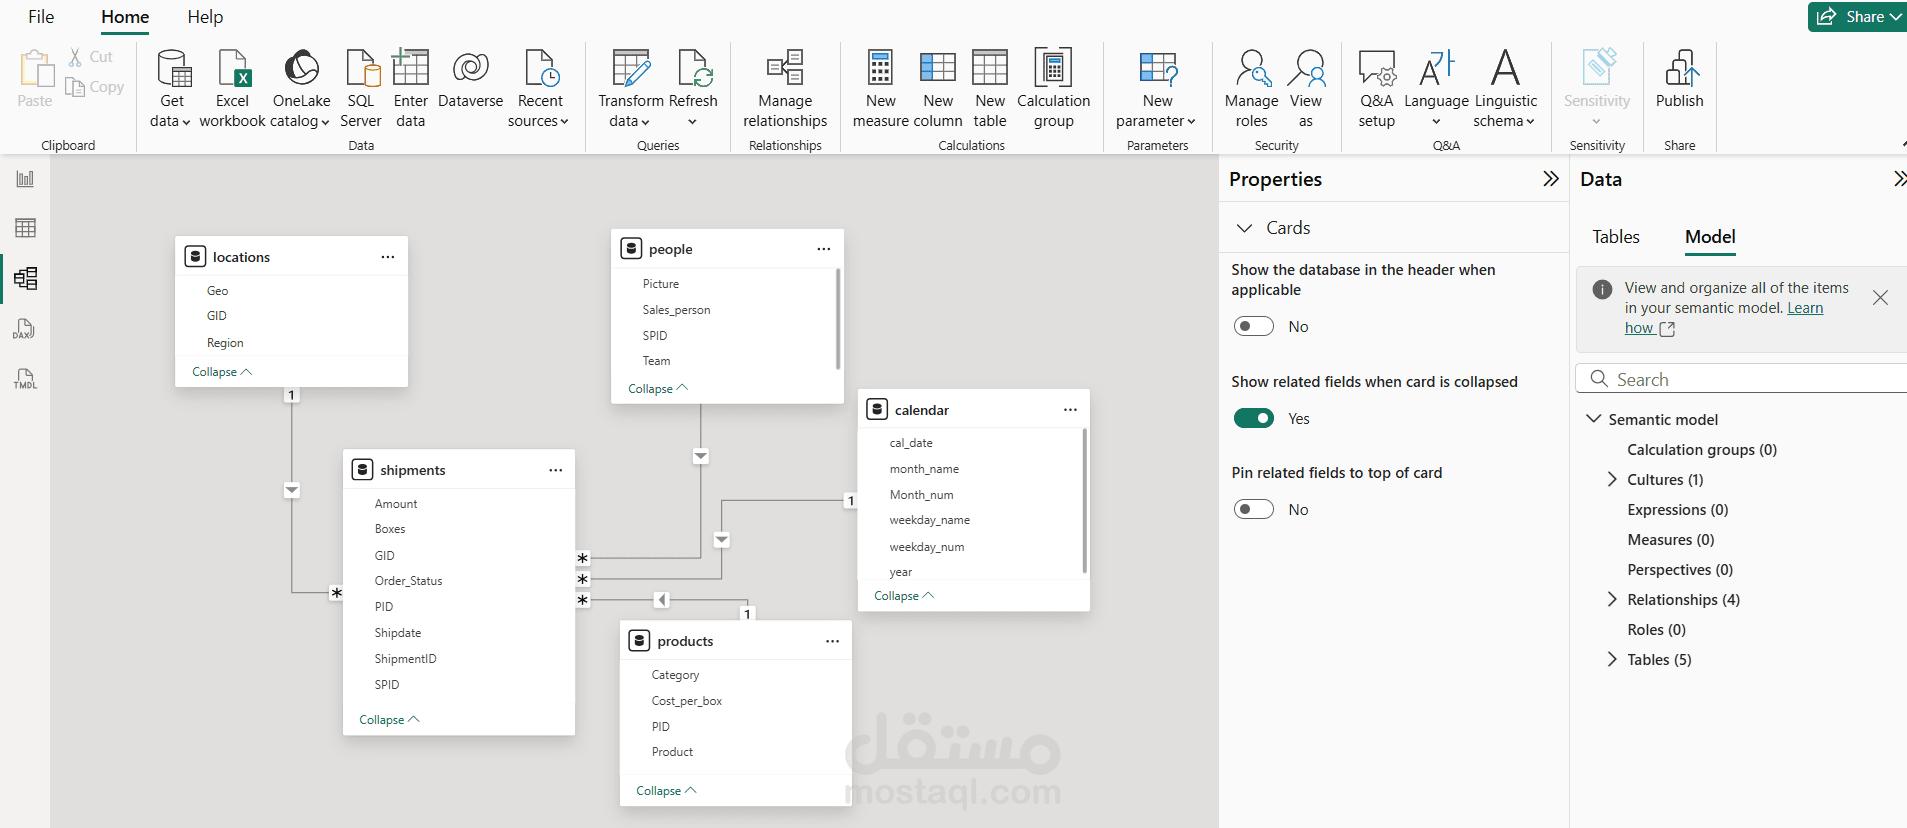Turn off show related fields when collapsed
1907x828 pixels.
pos(1253,418)
